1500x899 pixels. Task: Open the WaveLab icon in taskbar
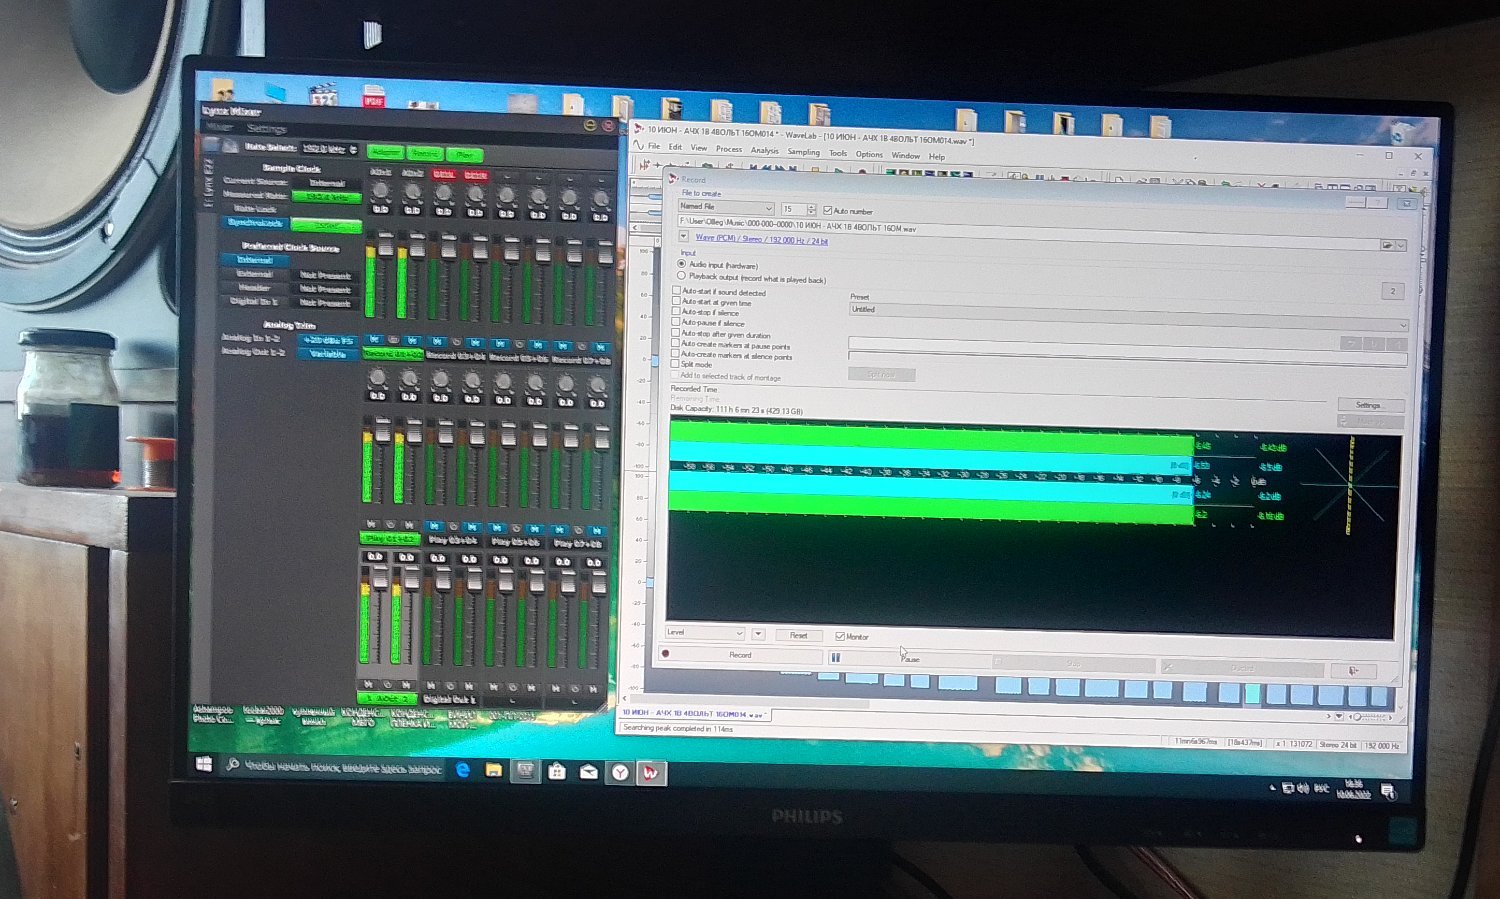[651, 772]
